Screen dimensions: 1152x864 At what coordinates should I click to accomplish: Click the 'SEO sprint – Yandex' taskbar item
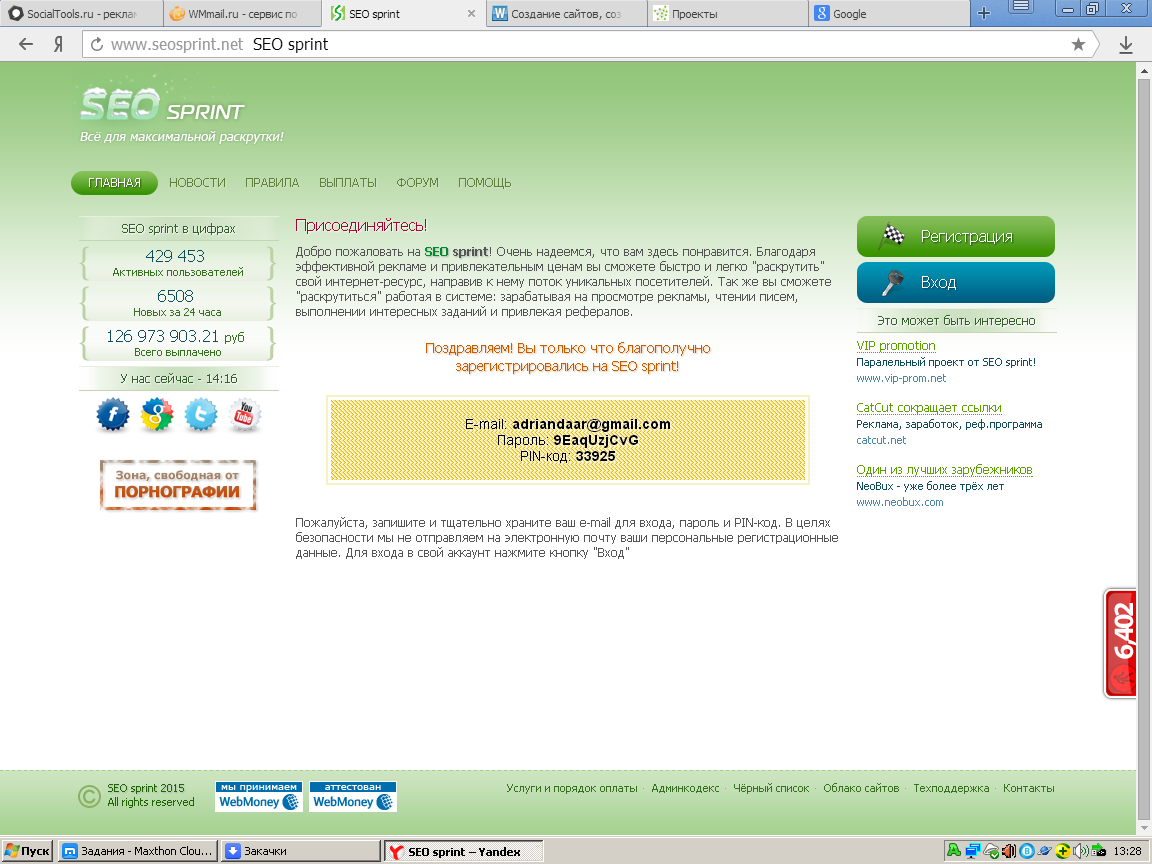464,852
